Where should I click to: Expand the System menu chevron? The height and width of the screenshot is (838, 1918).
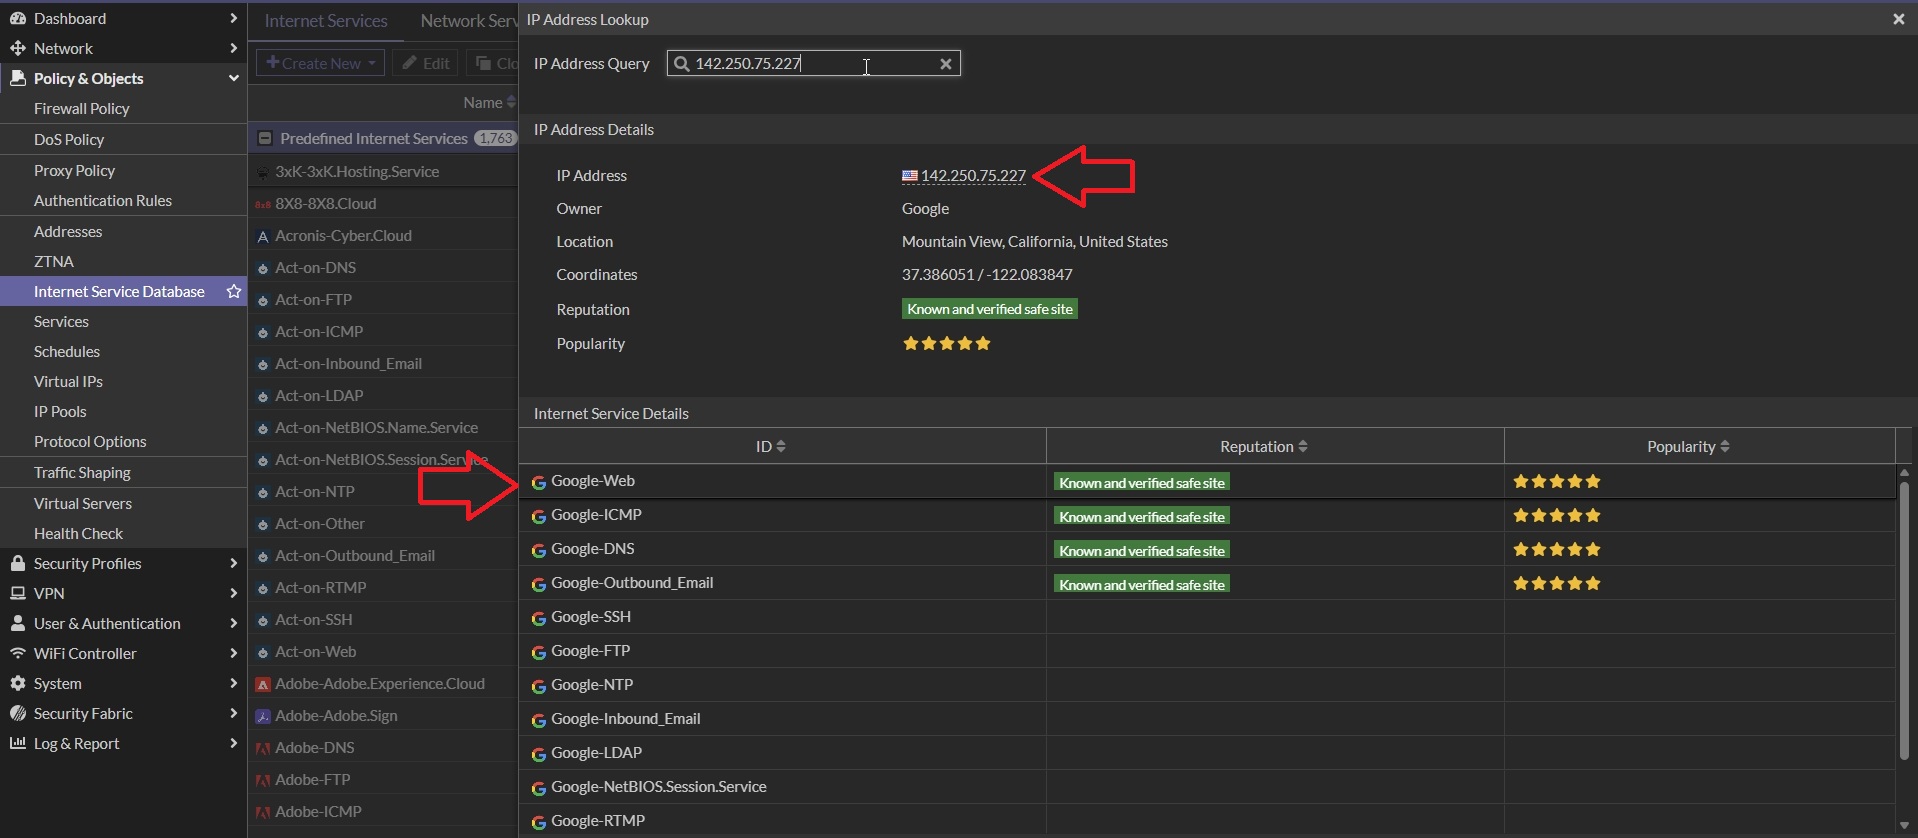(233, 683)
